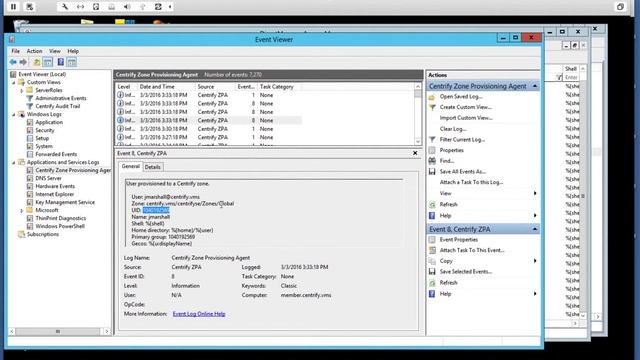Select the Application log

pyautogui.click(x=49, y=122)
